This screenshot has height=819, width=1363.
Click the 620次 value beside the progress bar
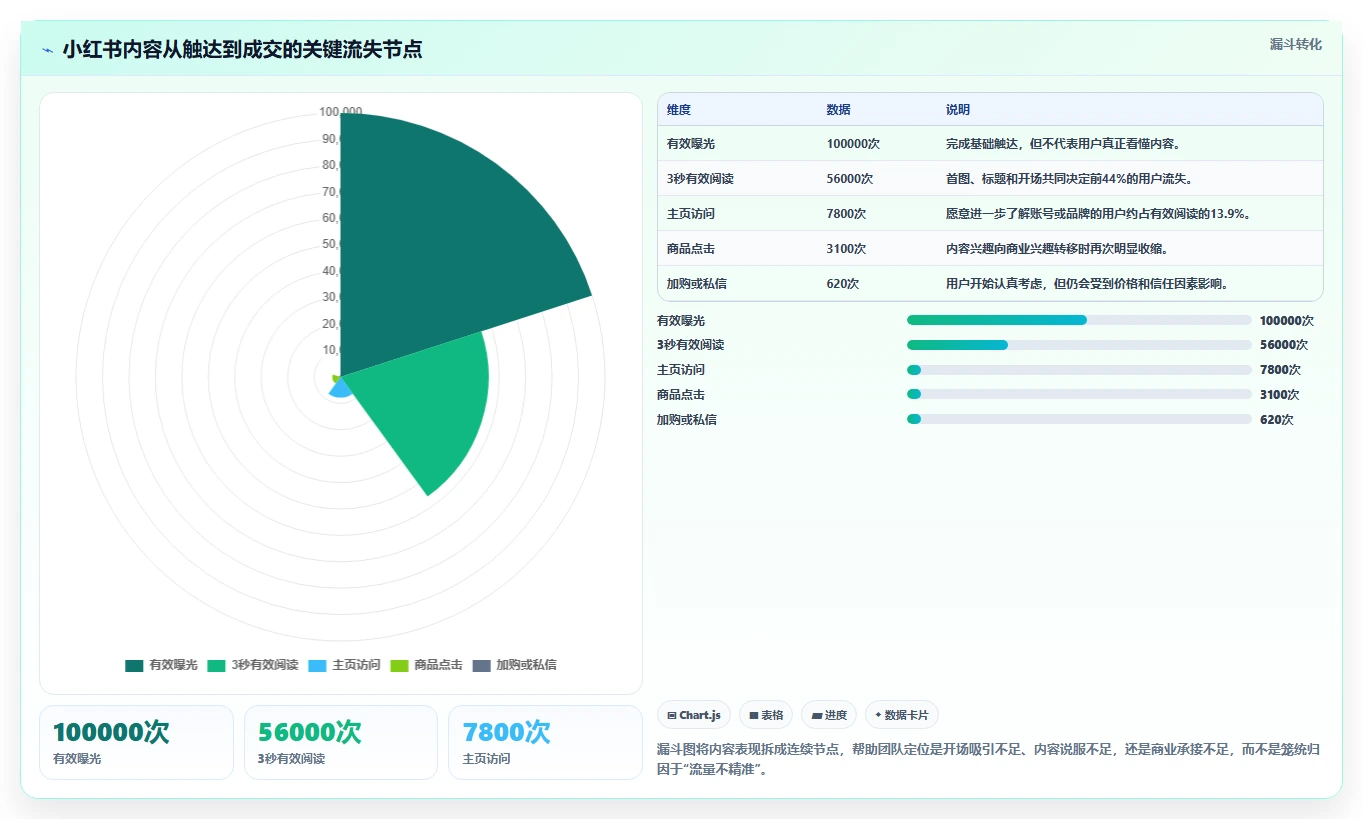(1277, 420)
